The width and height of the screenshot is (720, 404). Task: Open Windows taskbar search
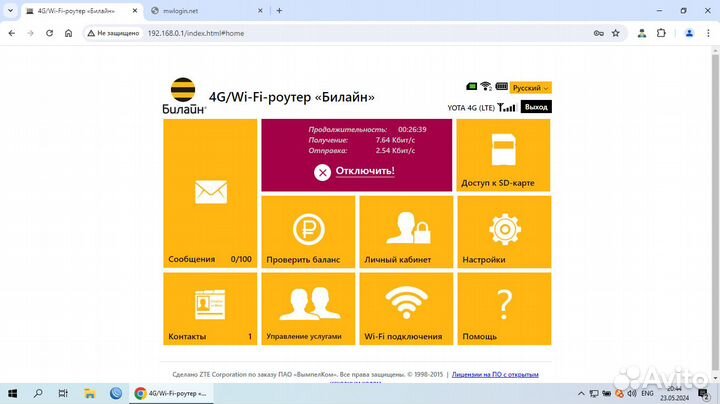click(39, 393)
